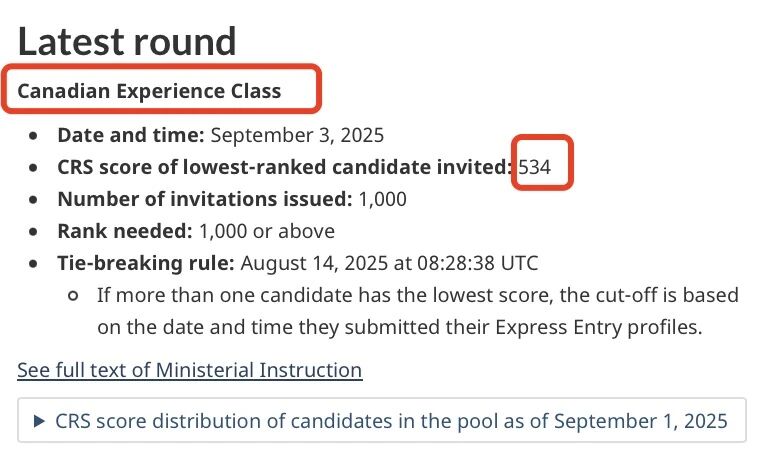The height and width of the screenshot is (458, 768).
Task: Click the CRS score of lowest-ranked candidate invited label
Action: click(x=285, y=167)
